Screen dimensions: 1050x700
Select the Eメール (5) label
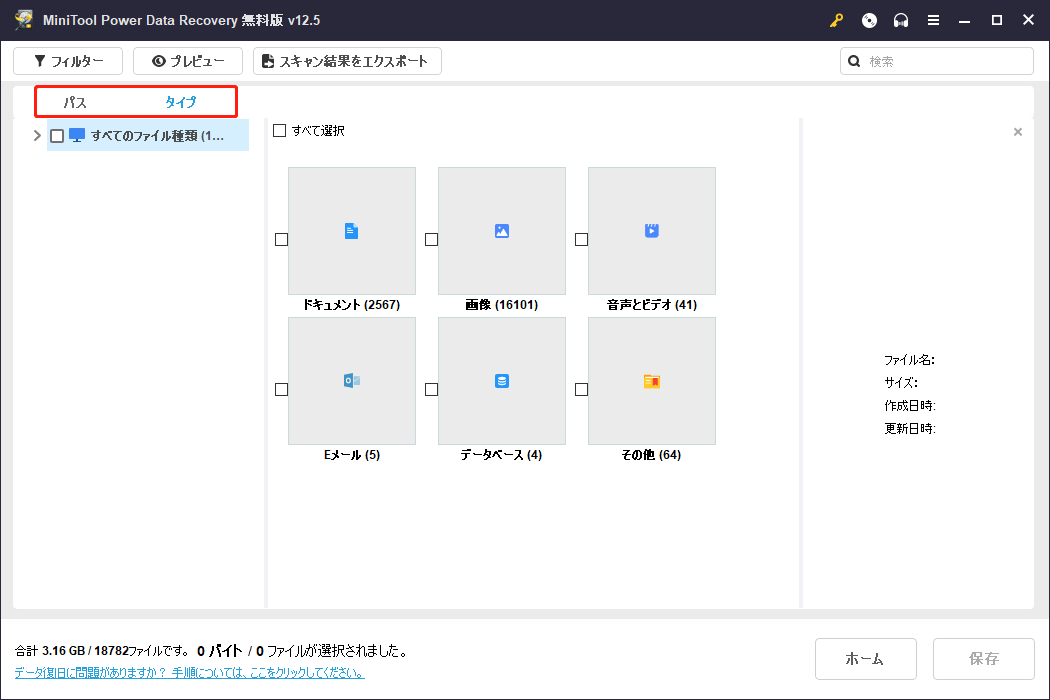click(x=352, y=455)
